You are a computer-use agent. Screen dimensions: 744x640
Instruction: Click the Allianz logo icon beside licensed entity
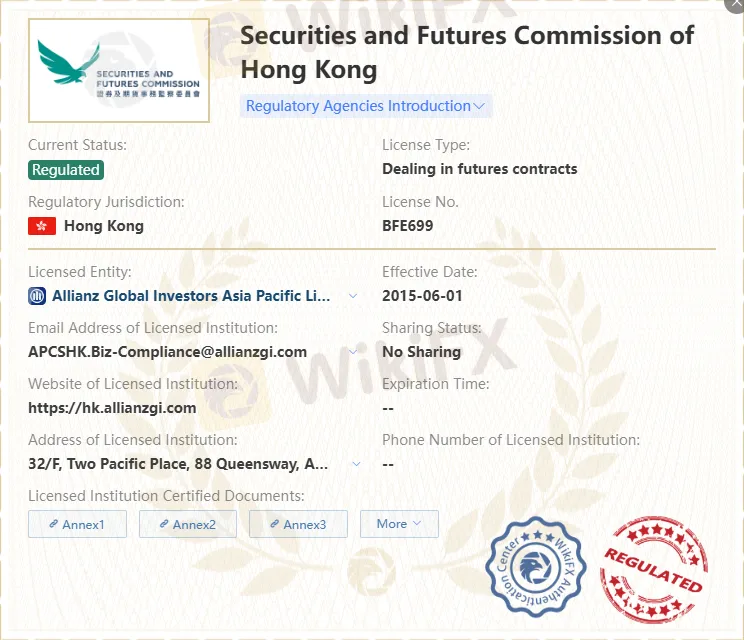click(37, 296)
